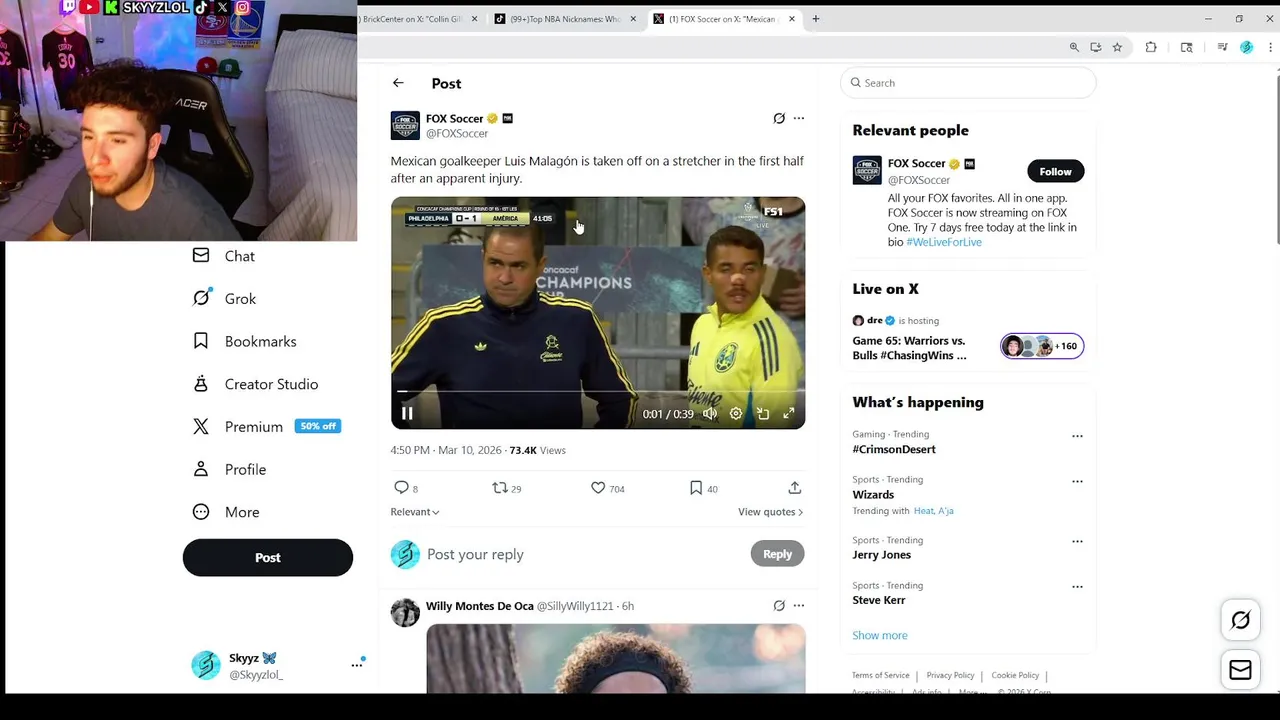
Task: Open the Privacy Policy link
Action: click(950, 676)
